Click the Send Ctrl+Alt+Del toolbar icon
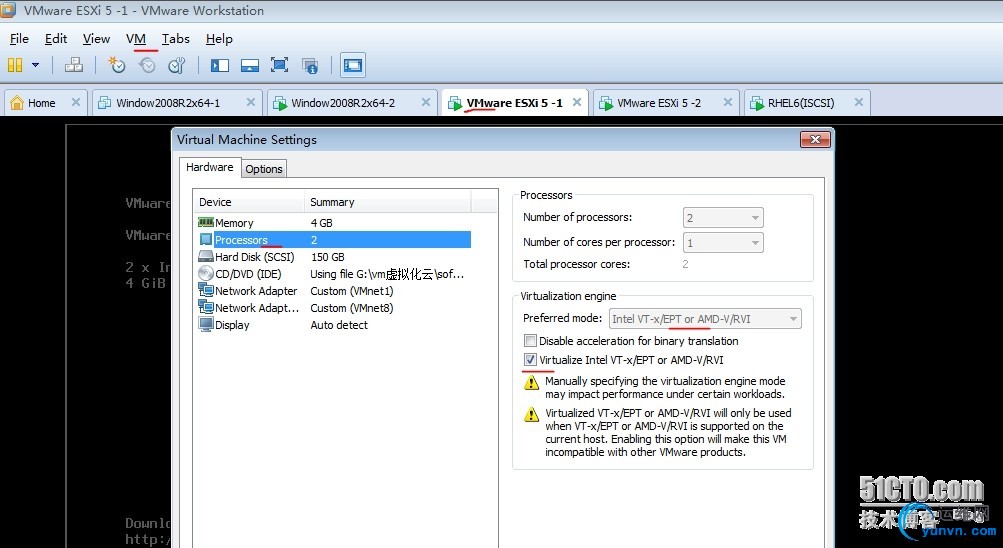This screenshot has width=1003, height=548. pos(74,65)
